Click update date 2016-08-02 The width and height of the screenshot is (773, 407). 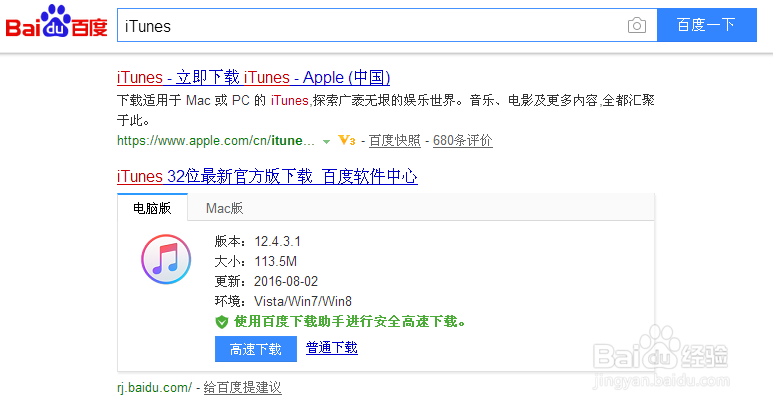(286, 281)
